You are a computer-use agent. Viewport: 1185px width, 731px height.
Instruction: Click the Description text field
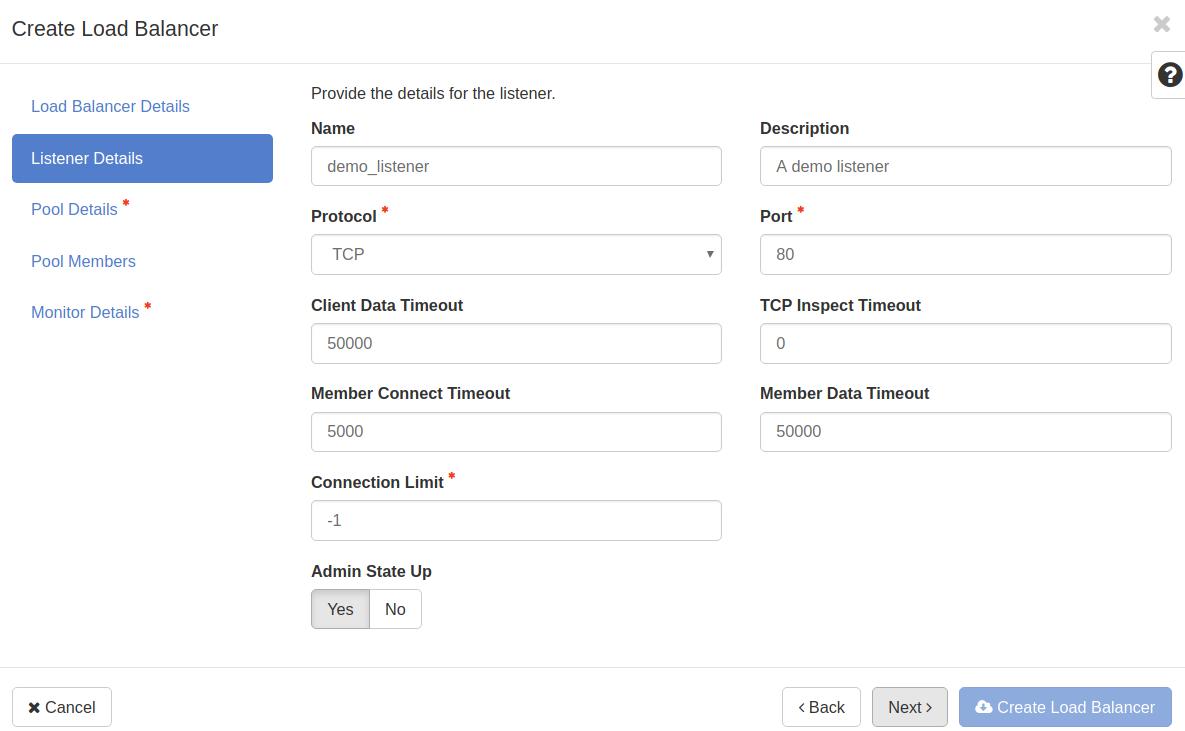[965, 166]
